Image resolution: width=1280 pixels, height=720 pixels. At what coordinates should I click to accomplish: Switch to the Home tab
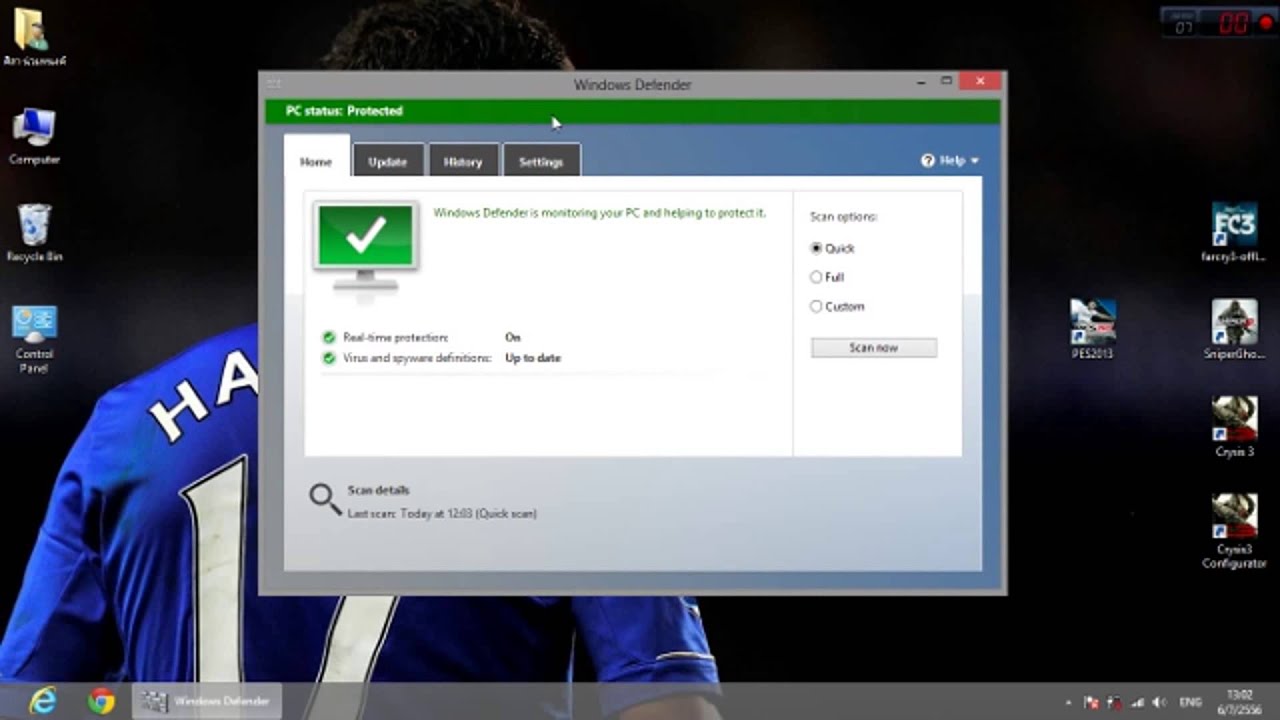click(316, 161)
